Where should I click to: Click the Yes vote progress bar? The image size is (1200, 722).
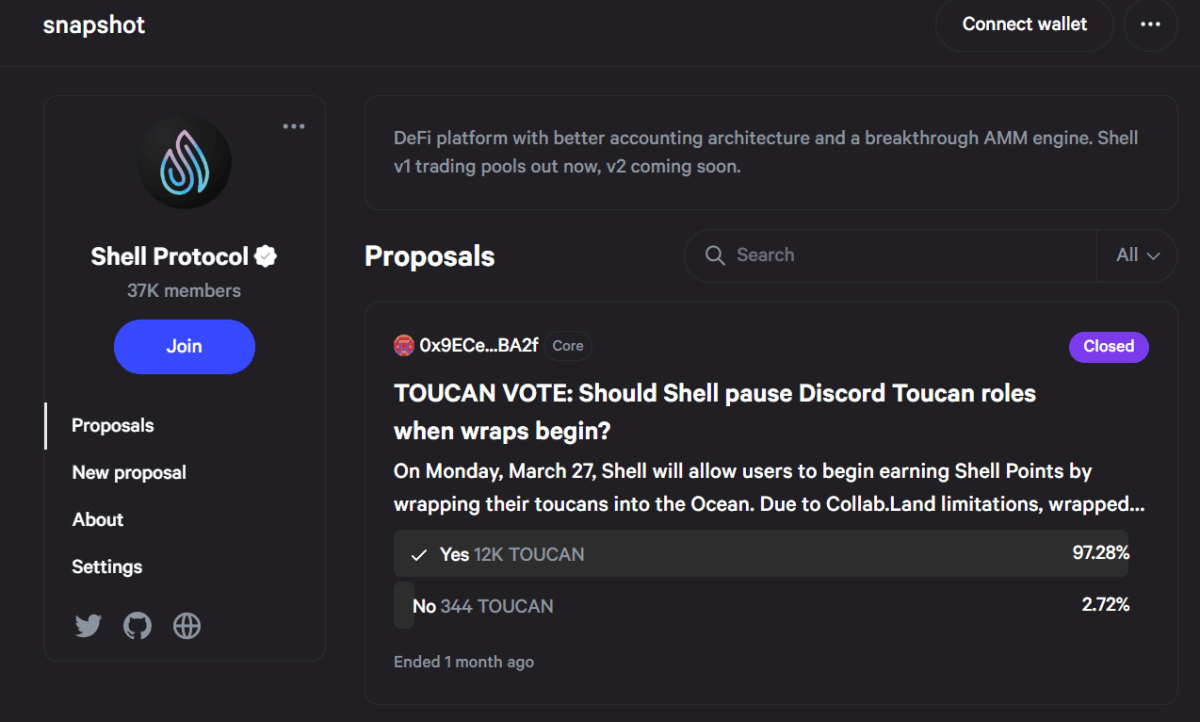760,554
